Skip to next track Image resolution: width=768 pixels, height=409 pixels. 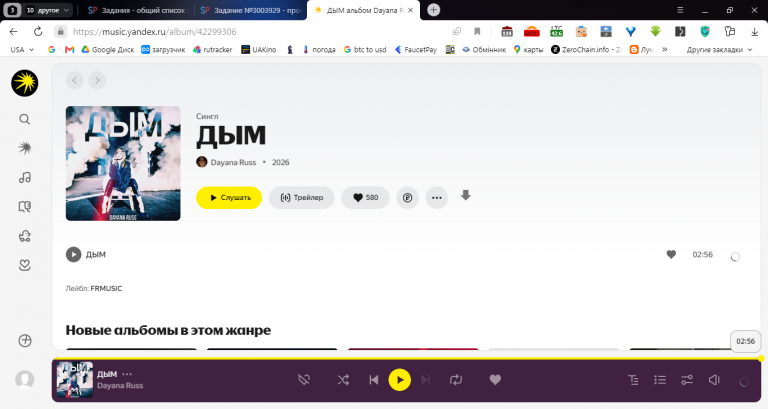(426, 380)
